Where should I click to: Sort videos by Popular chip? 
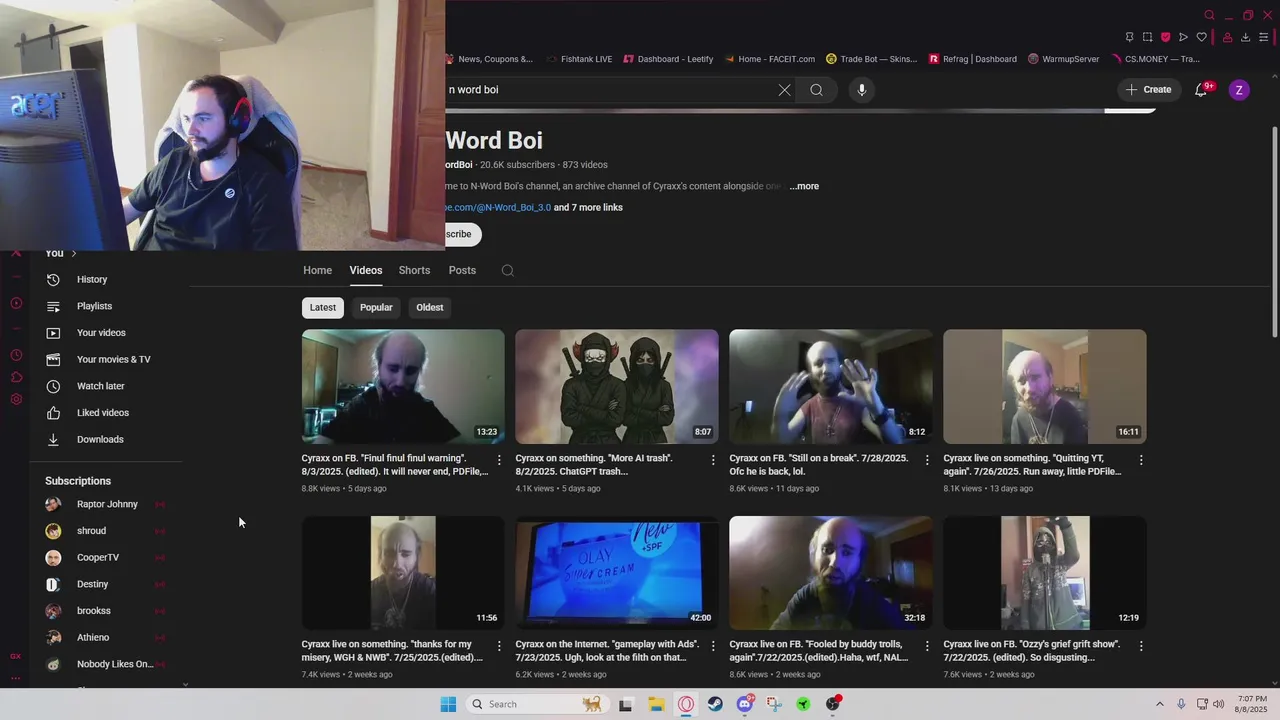[x=376, y=308]
